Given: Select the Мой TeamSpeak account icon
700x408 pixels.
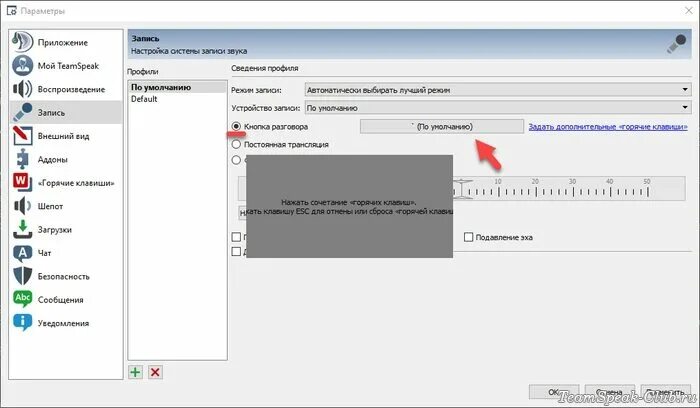Looking at the screenshot, I should coord(22,66).
